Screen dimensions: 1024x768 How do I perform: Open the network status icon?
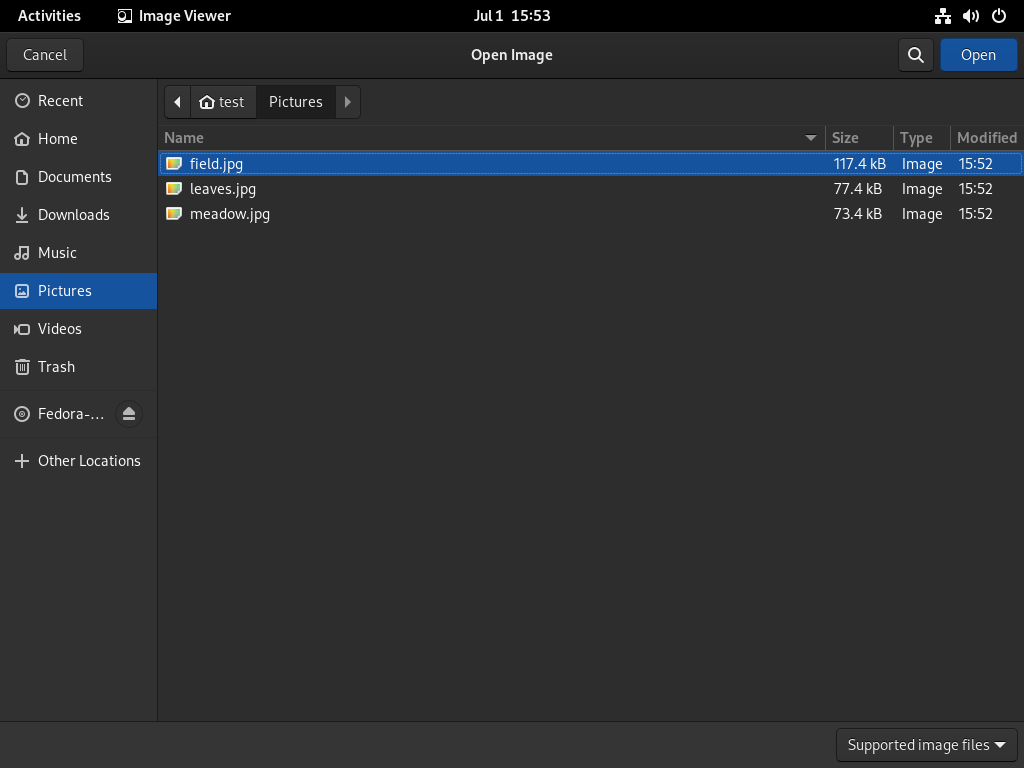[x=942, y=16]
